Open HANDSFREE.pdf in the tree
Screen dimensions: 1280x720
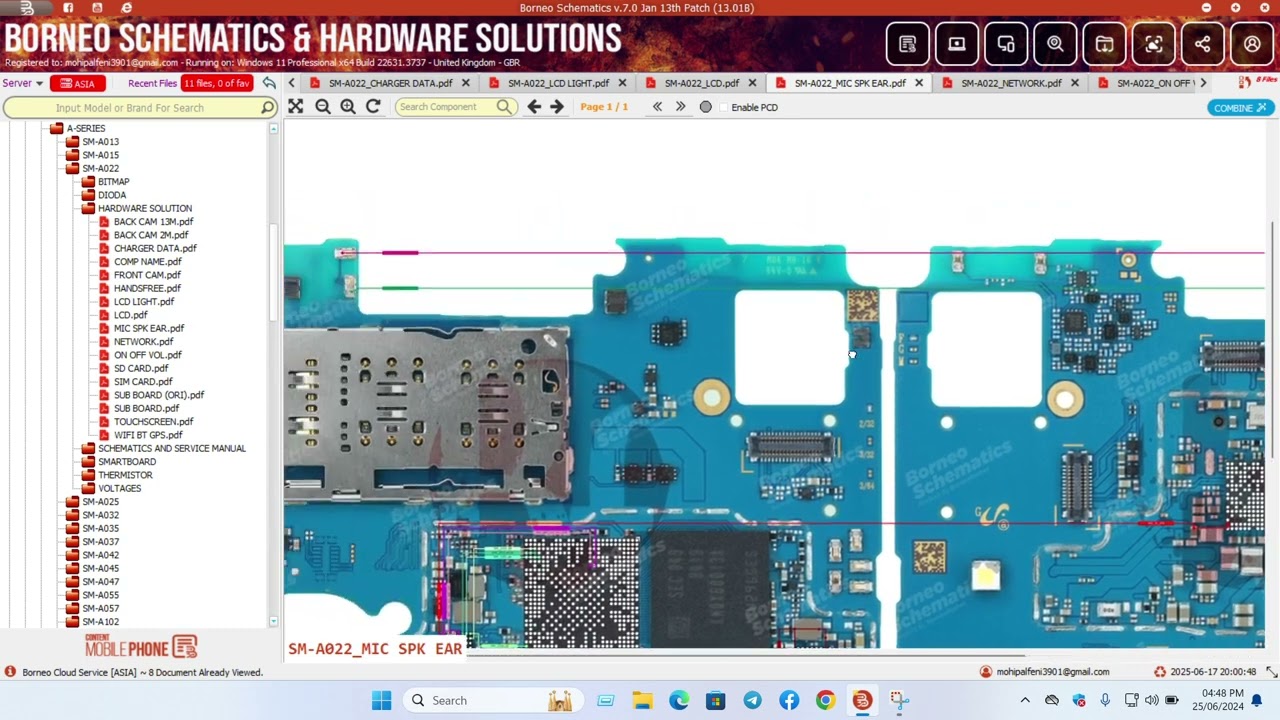click(x=147, y=288)
